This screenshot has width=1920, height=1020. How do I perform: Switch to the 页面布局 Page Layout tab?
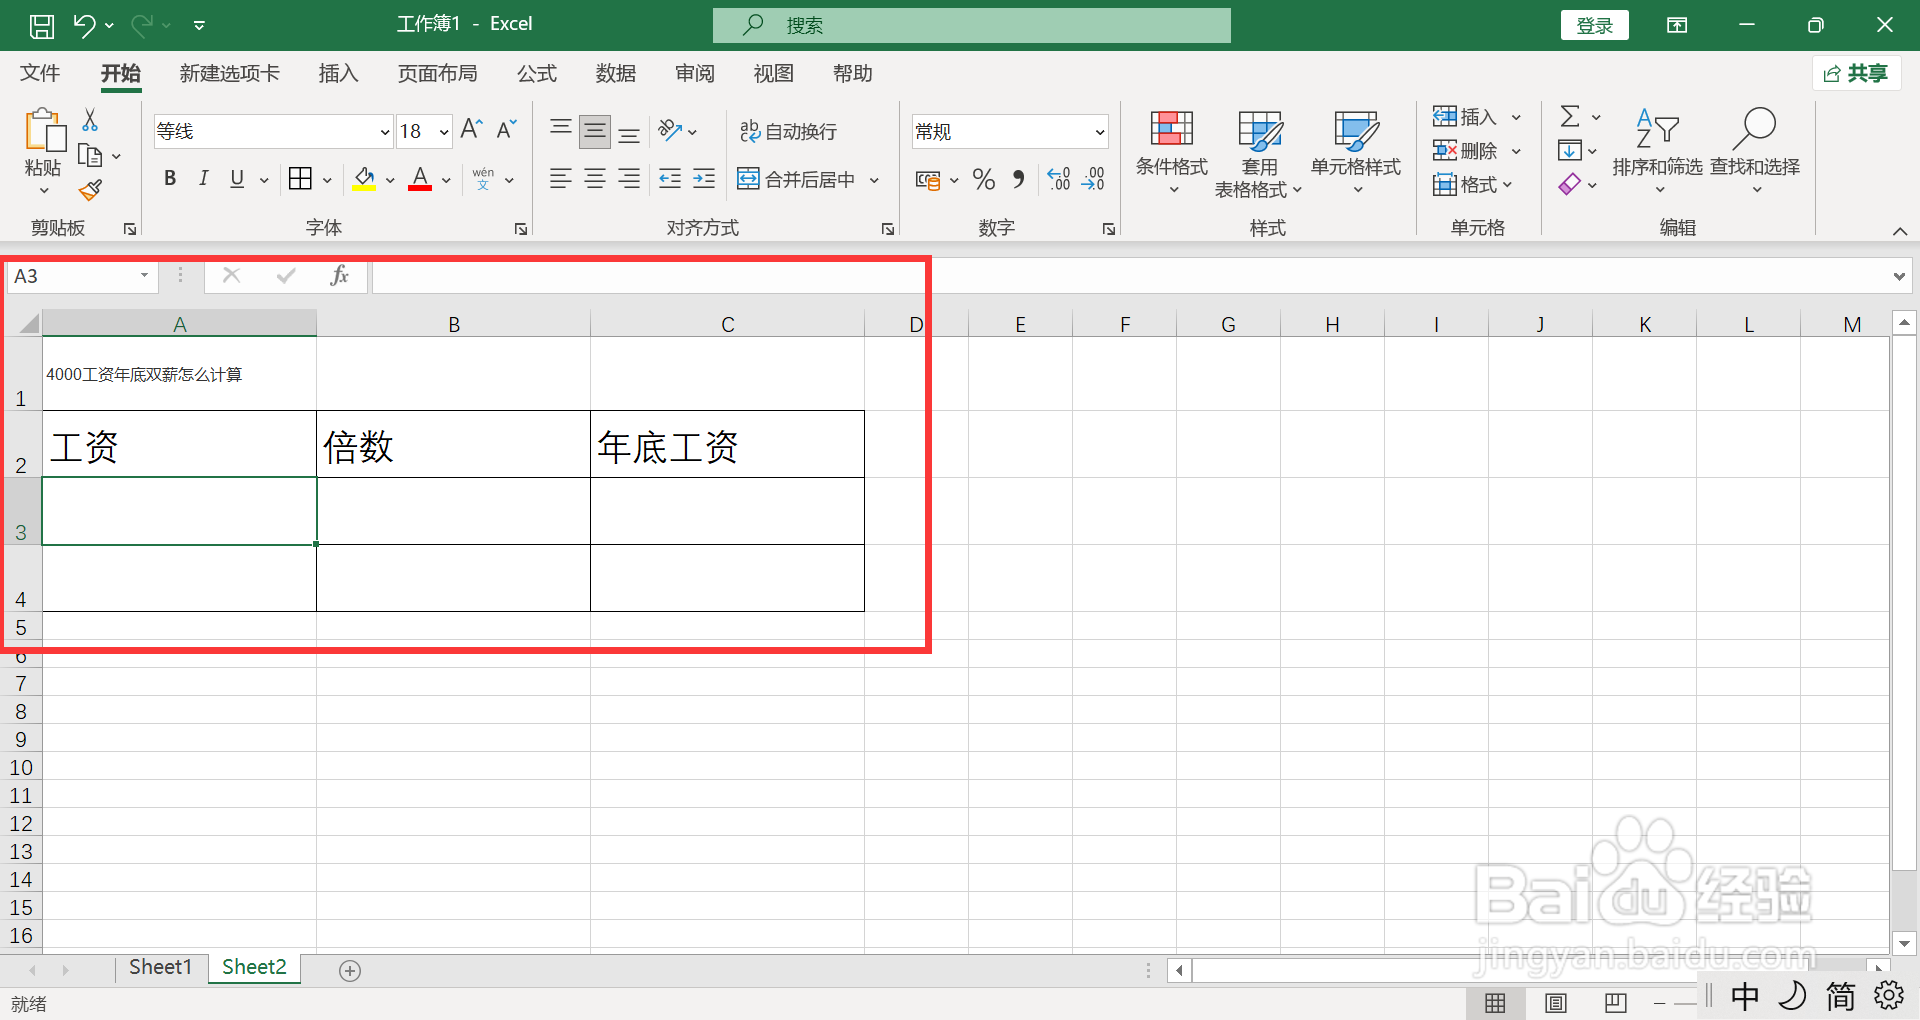tap(437, 73)
